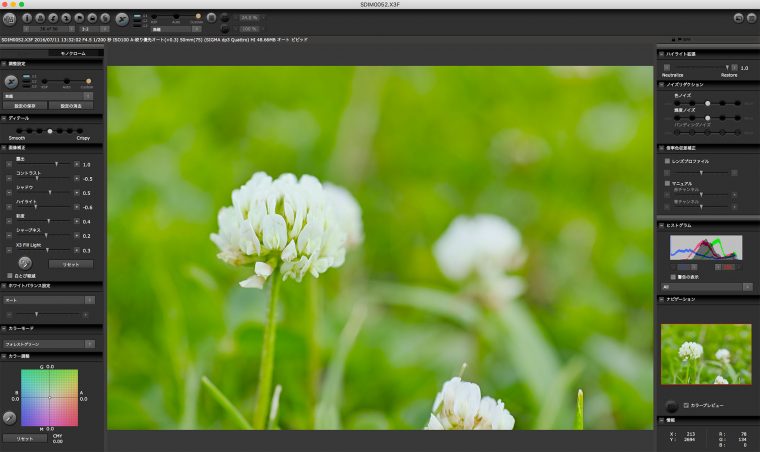
Task: Click the right icon at top-right corner
Action: [751, 18]
